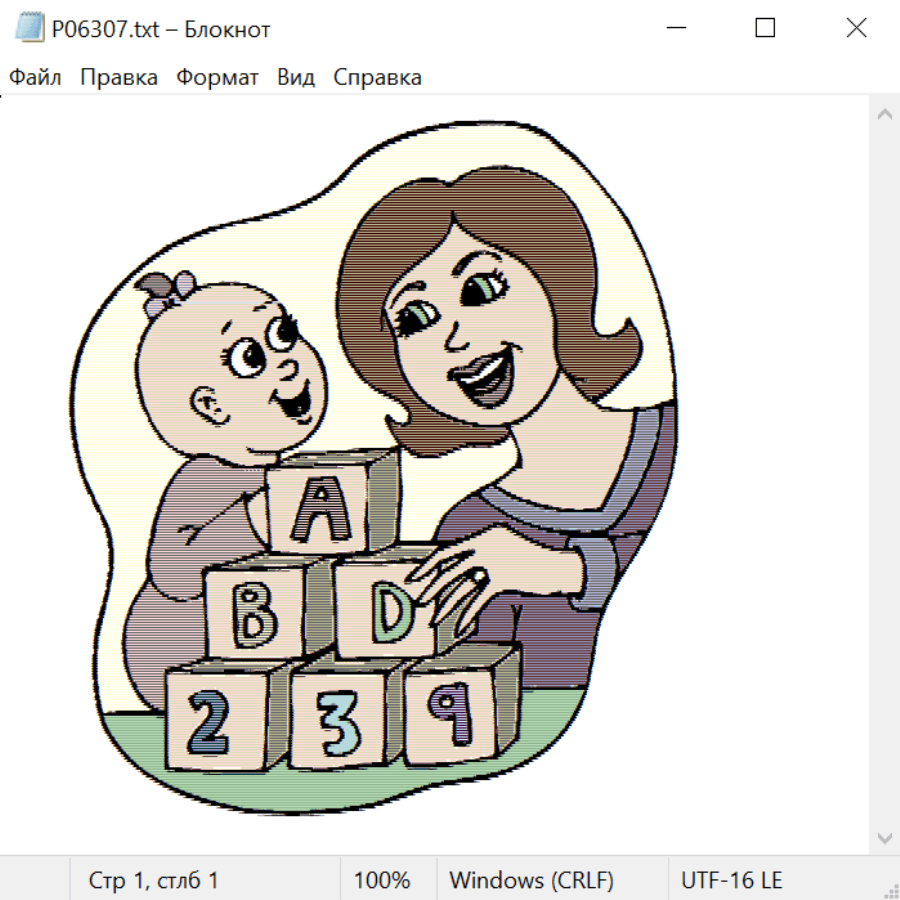Click the Notepad icon in title bar
900x900 pixels.
click(x=29, y=29)
